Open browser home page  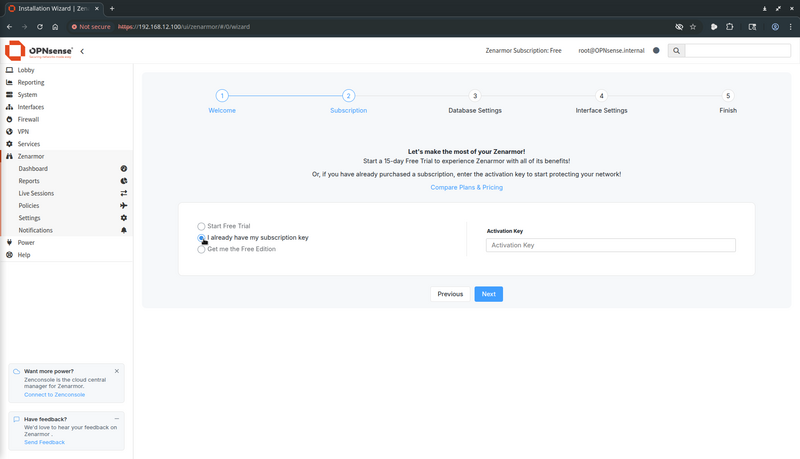click(x=55, y=27)
